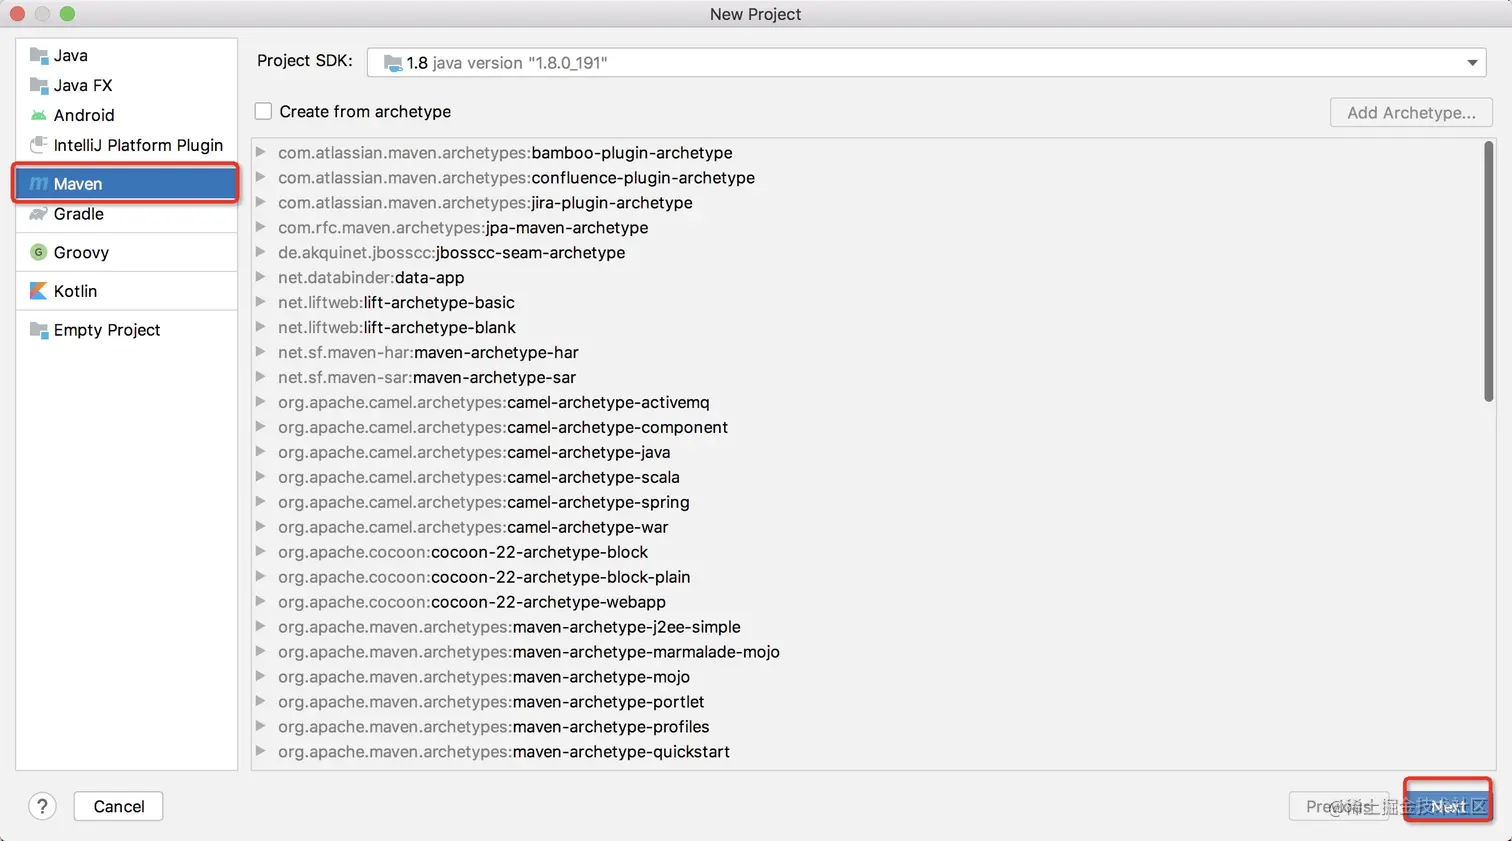
Task: Select Groovy project type
Action: pos(126,252)
